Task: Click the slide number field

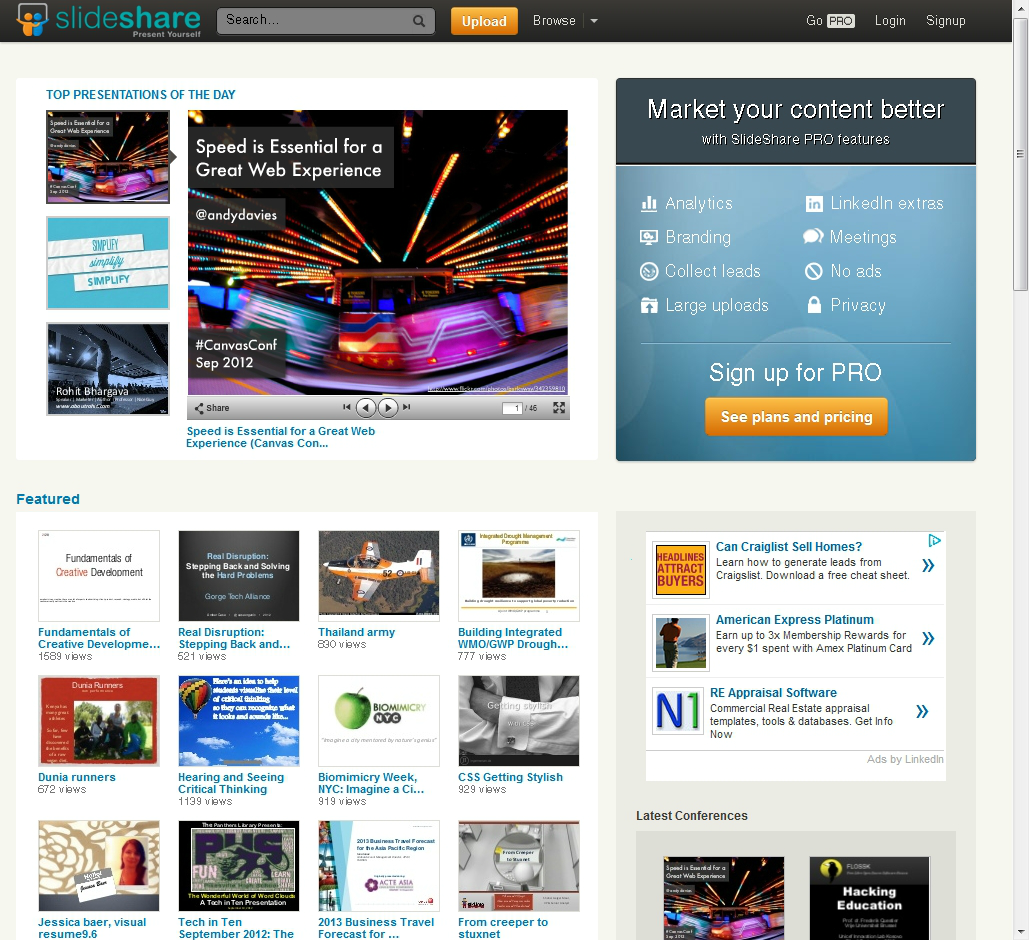Action: (512, 408)
